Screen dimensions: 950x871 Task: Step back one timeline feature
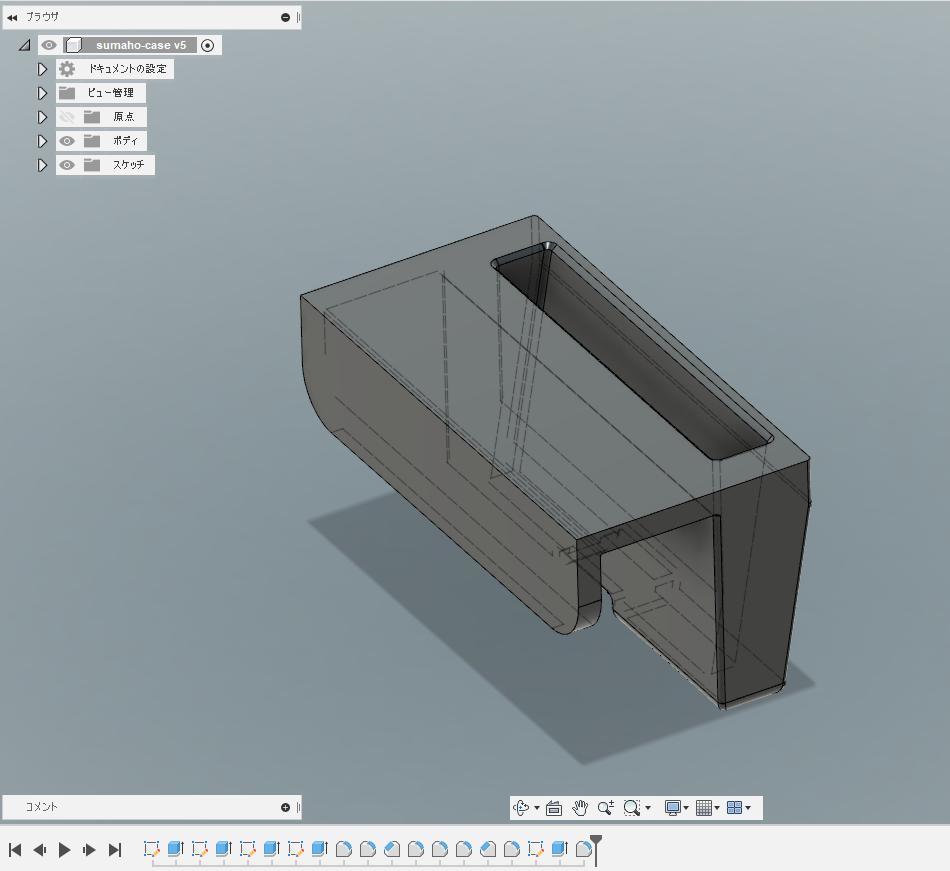coord(39,850)
